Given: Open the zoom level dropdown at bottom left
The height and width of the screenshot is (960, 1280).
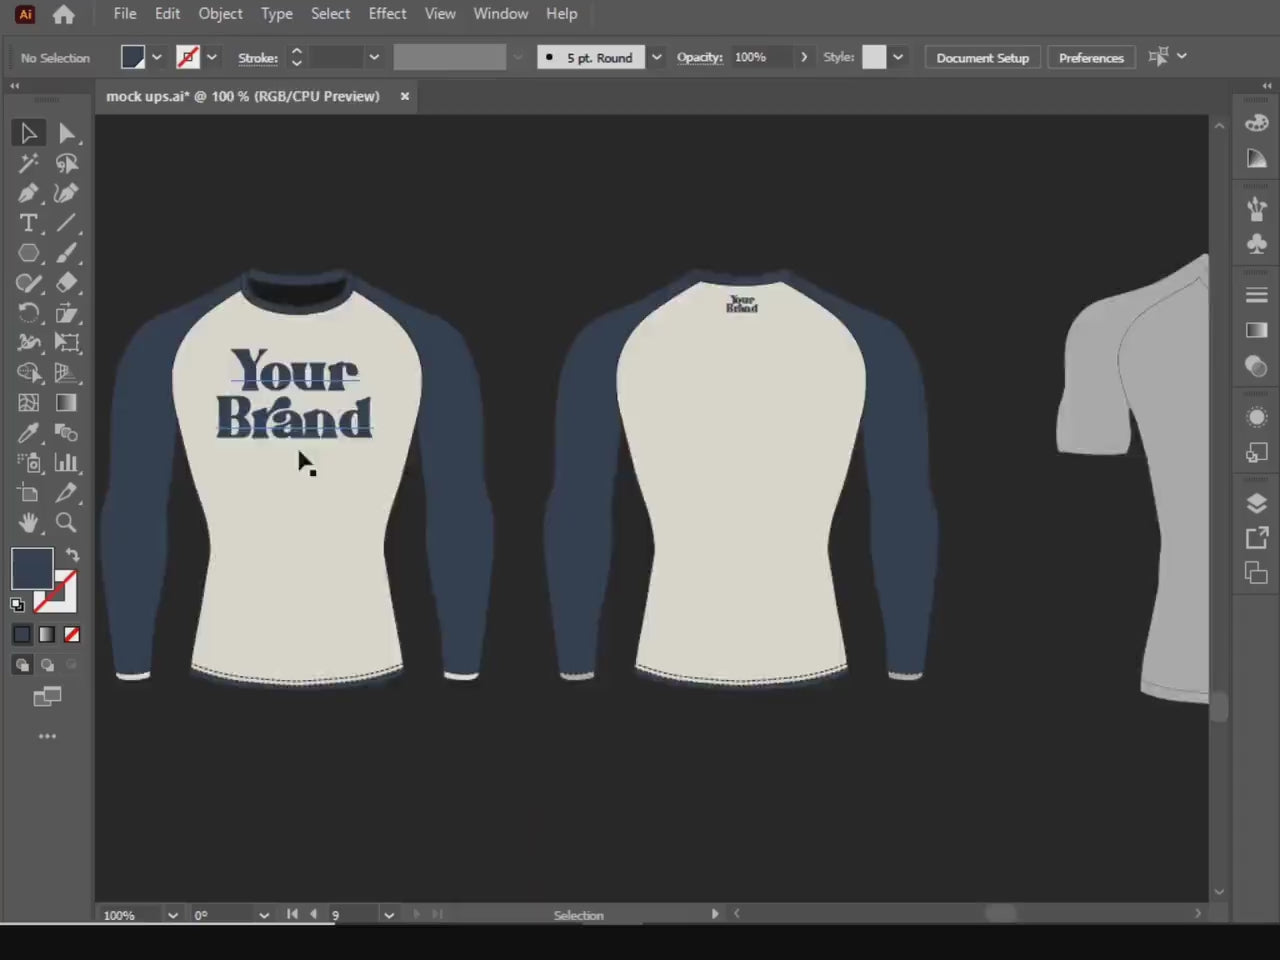Looking at the screenshot, I should 172,914.
